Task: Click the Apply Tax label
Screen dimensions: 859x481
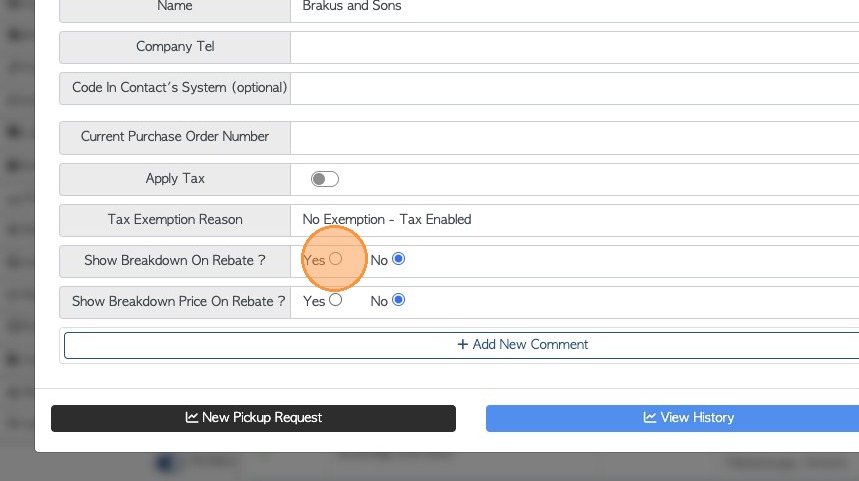Action: pos(175,179)
